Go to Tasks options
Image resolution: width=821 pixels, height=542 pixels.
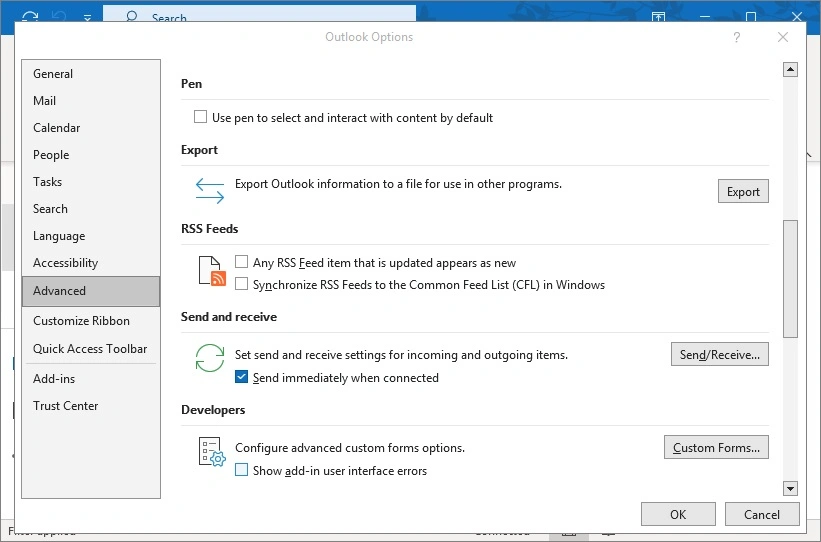(x=91, y=182)
